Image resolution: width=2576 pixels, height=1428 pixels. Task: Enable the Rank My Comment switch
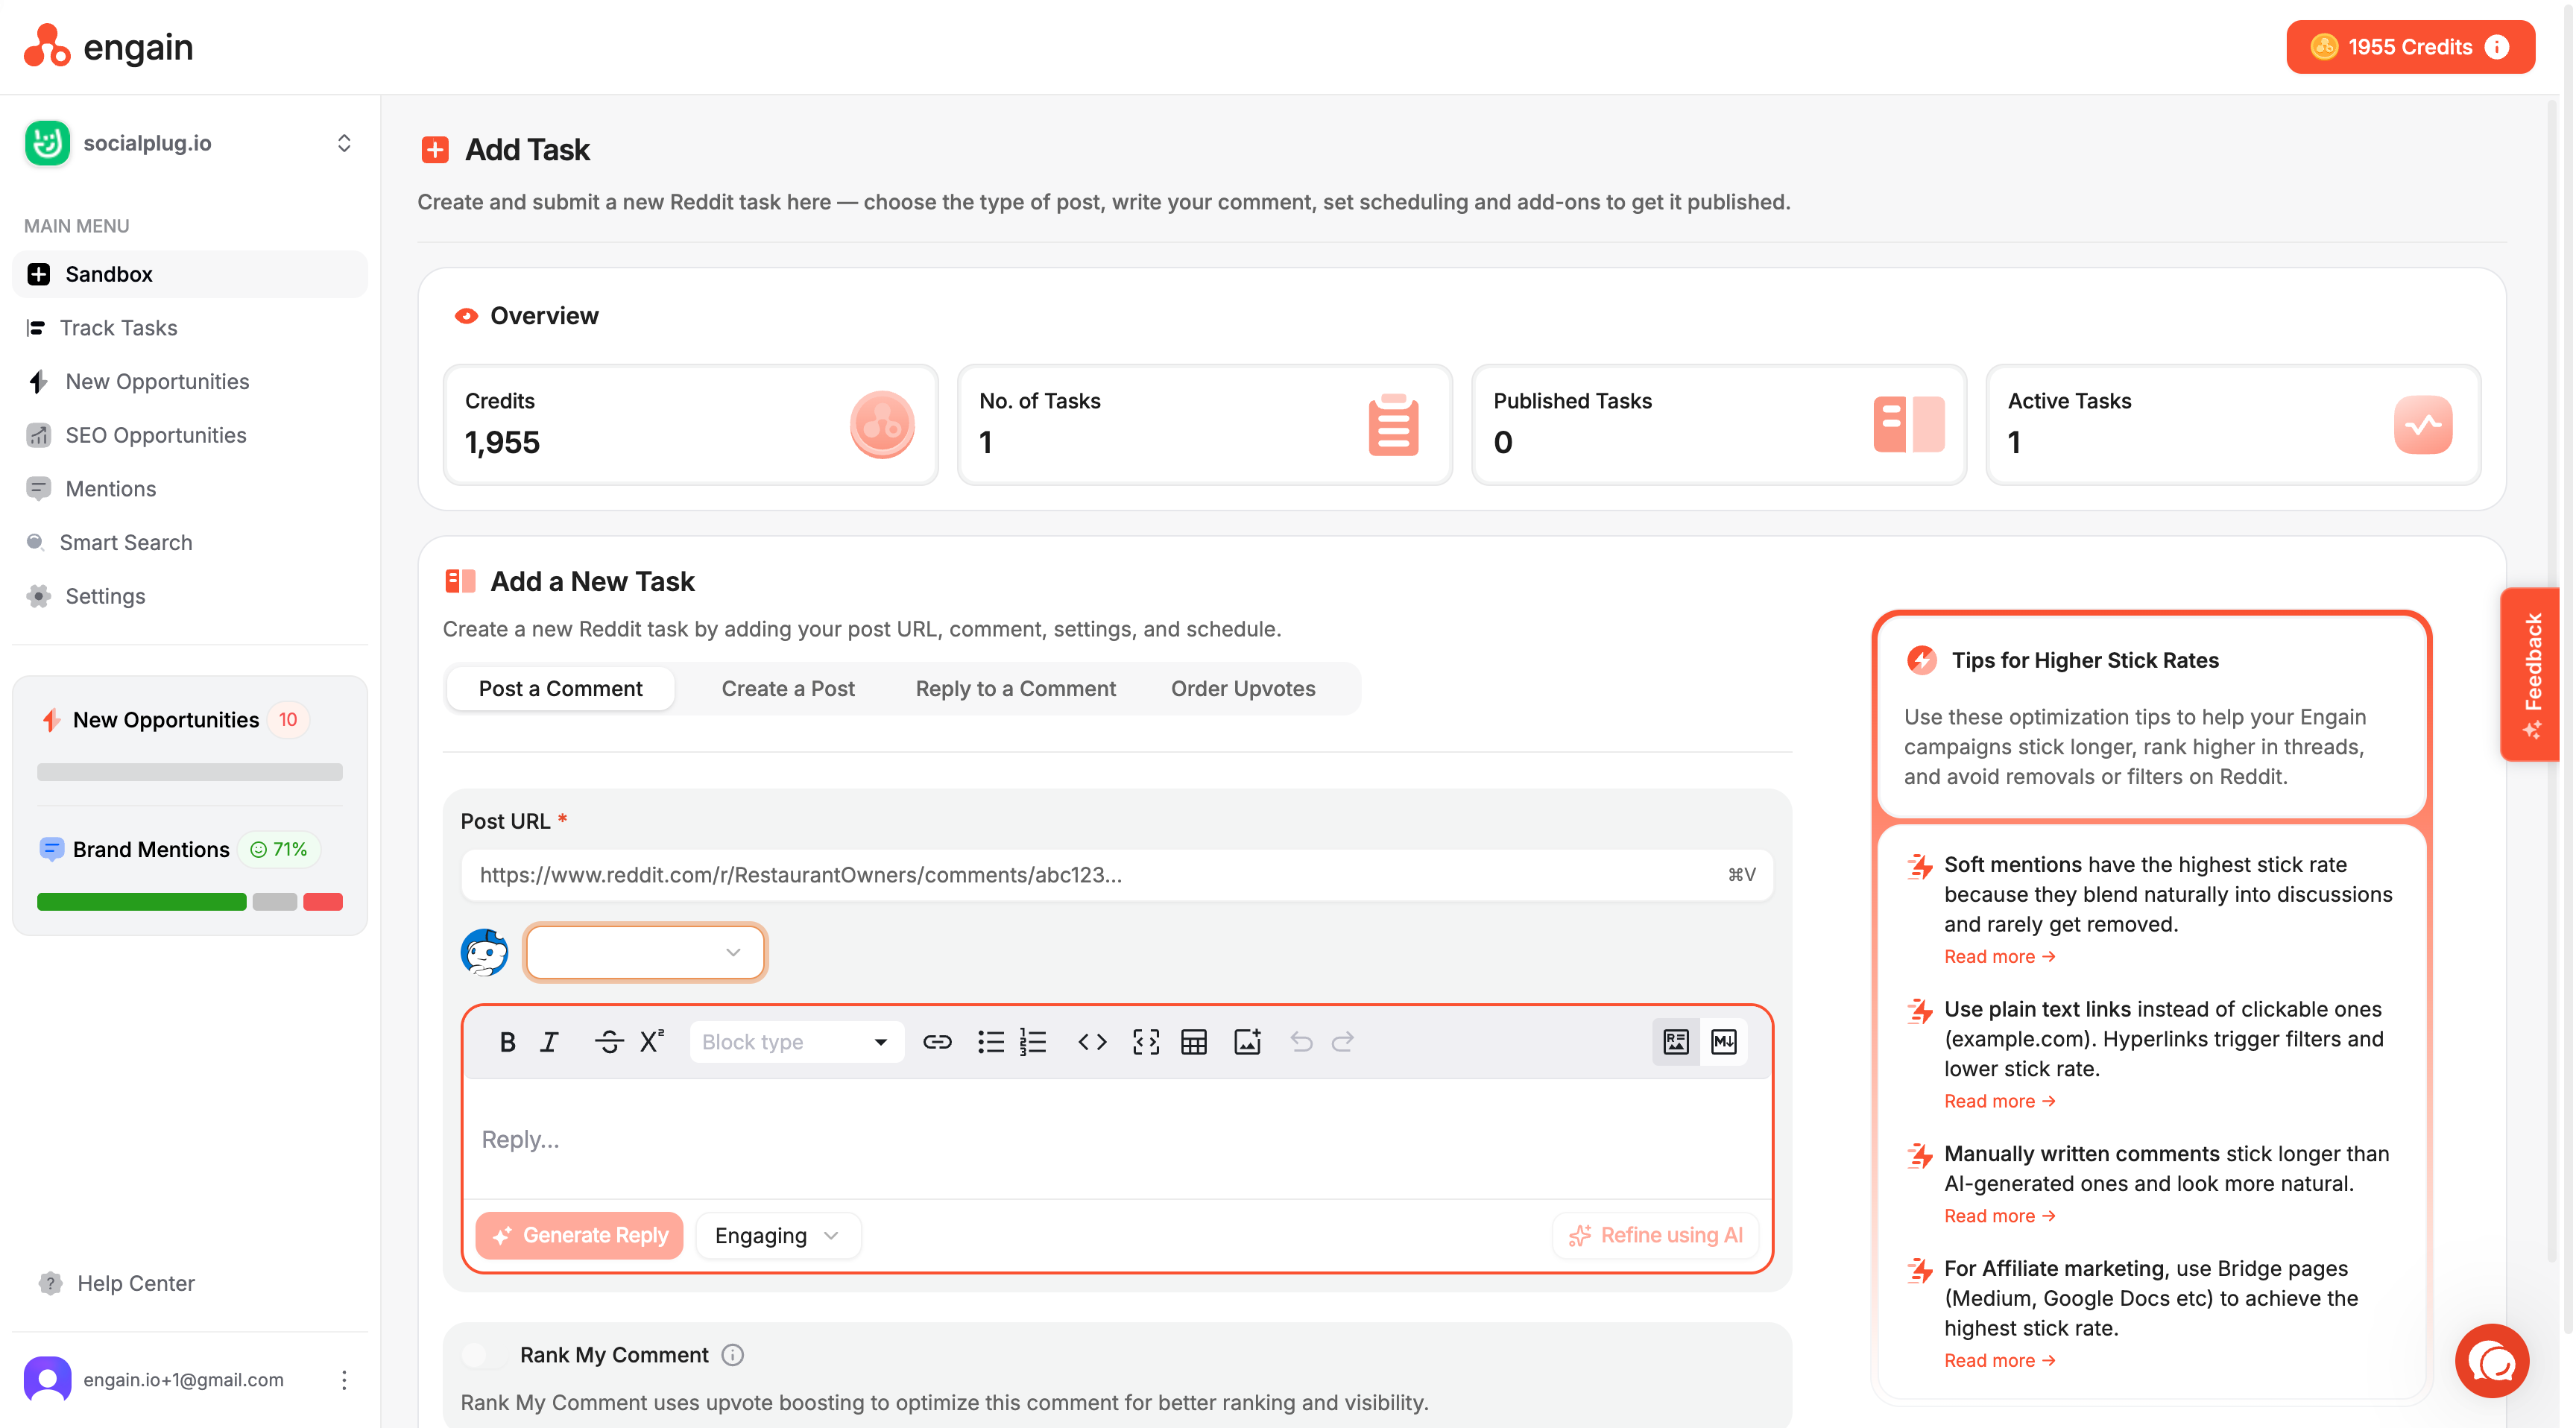coord(484,1355)
